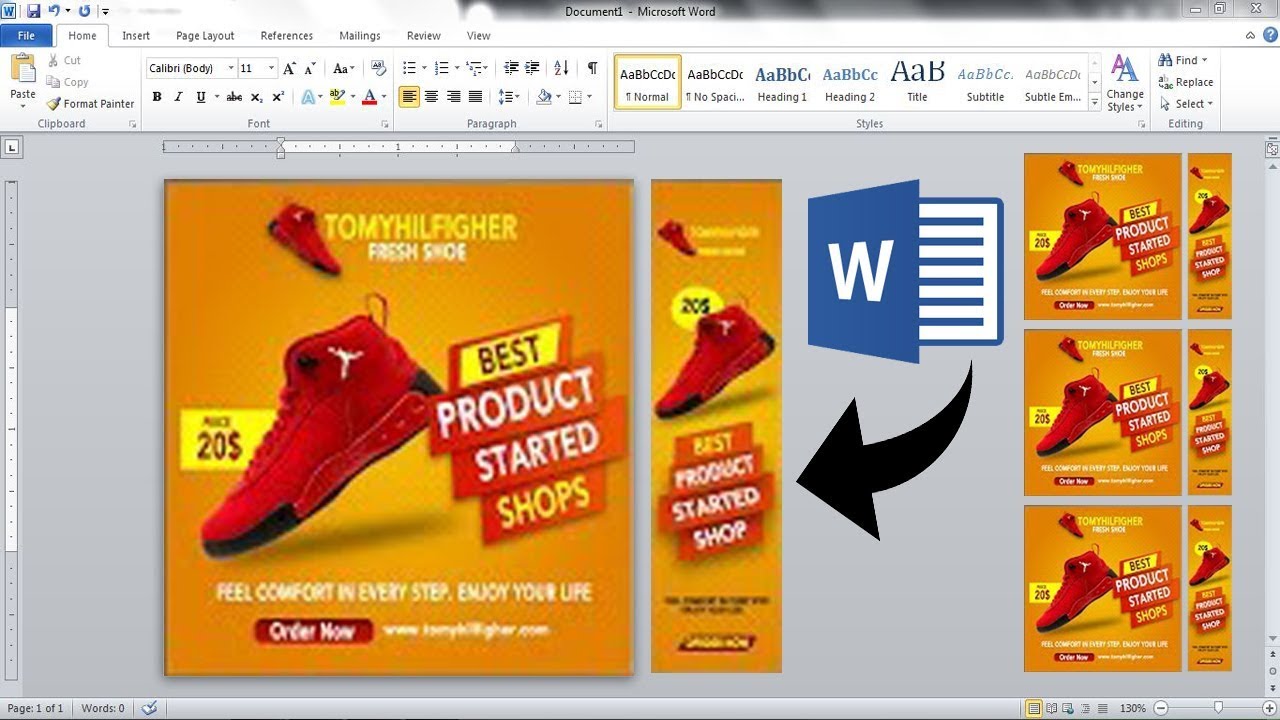
Task: Expand numbering list dropdown arrow
Action: tap(457, 68)
